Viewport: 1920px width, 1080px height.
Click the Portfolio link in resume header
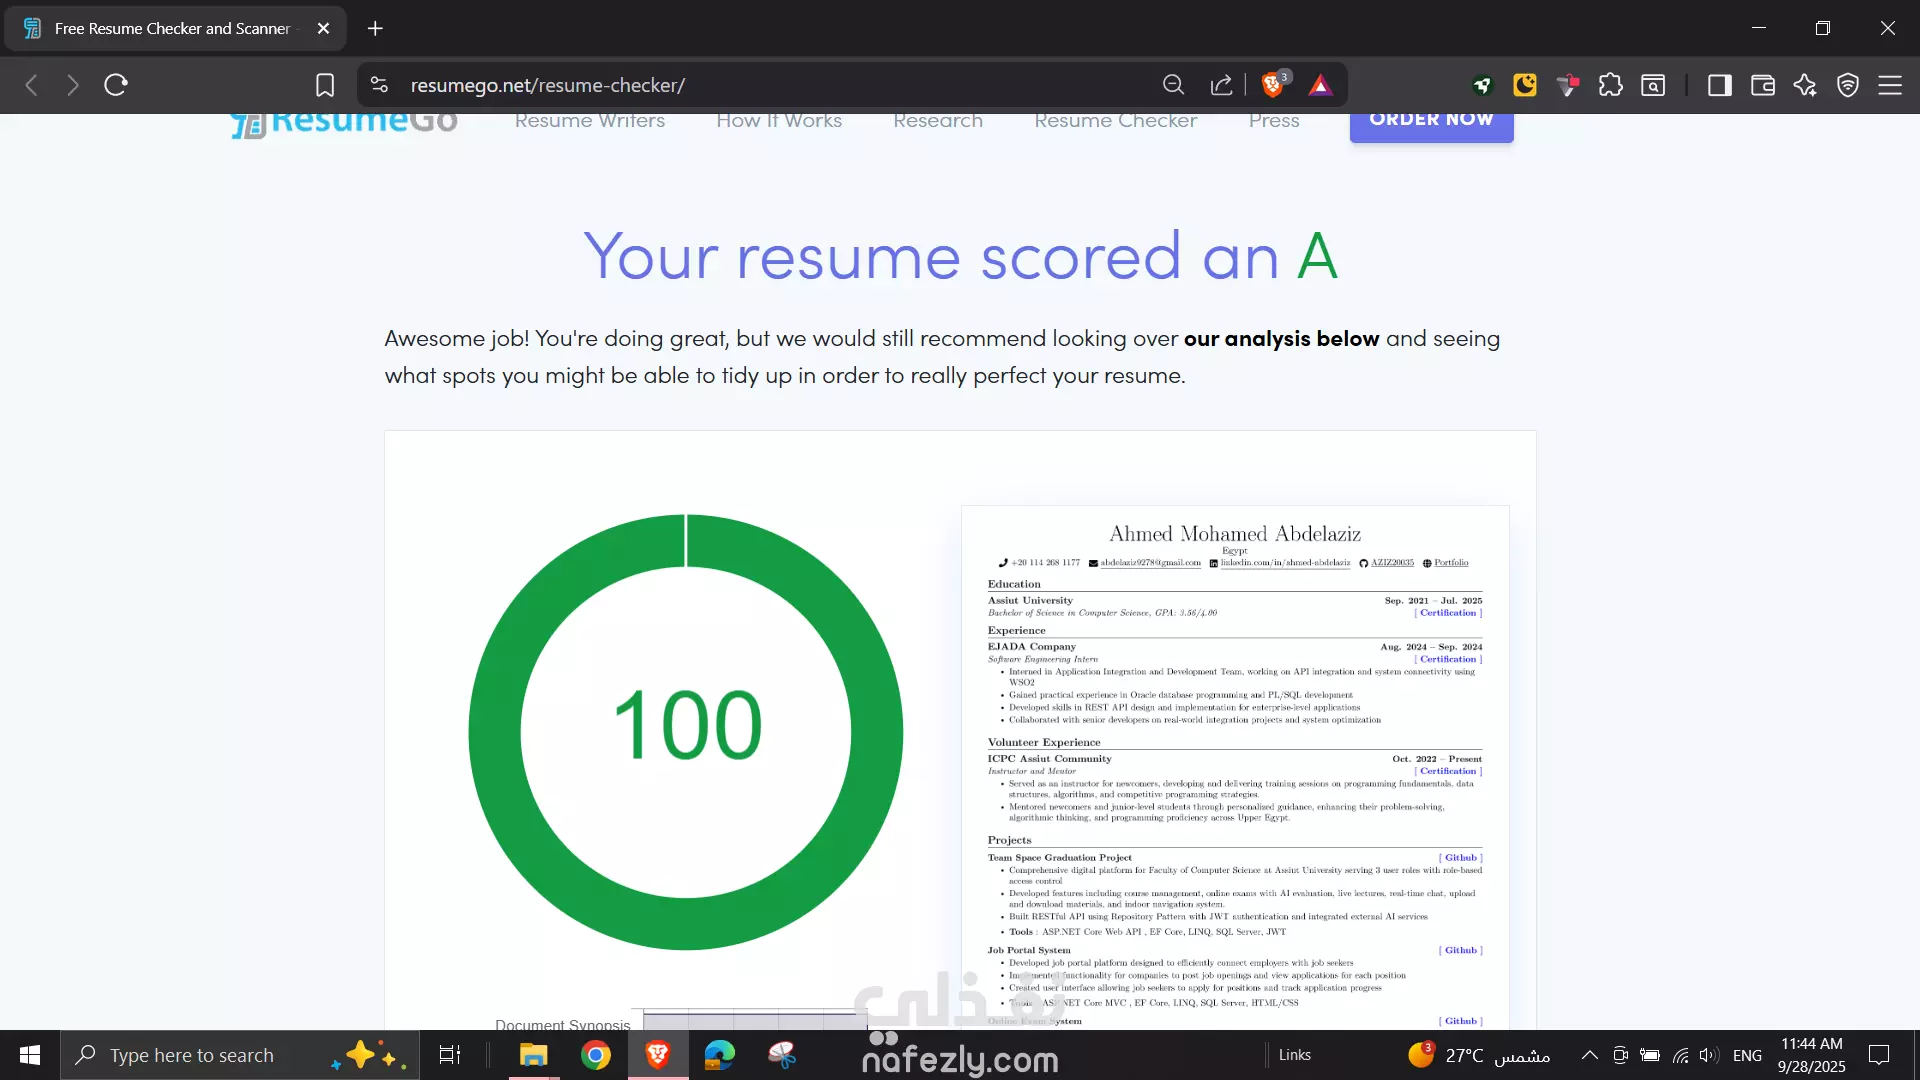point(1451,563)
